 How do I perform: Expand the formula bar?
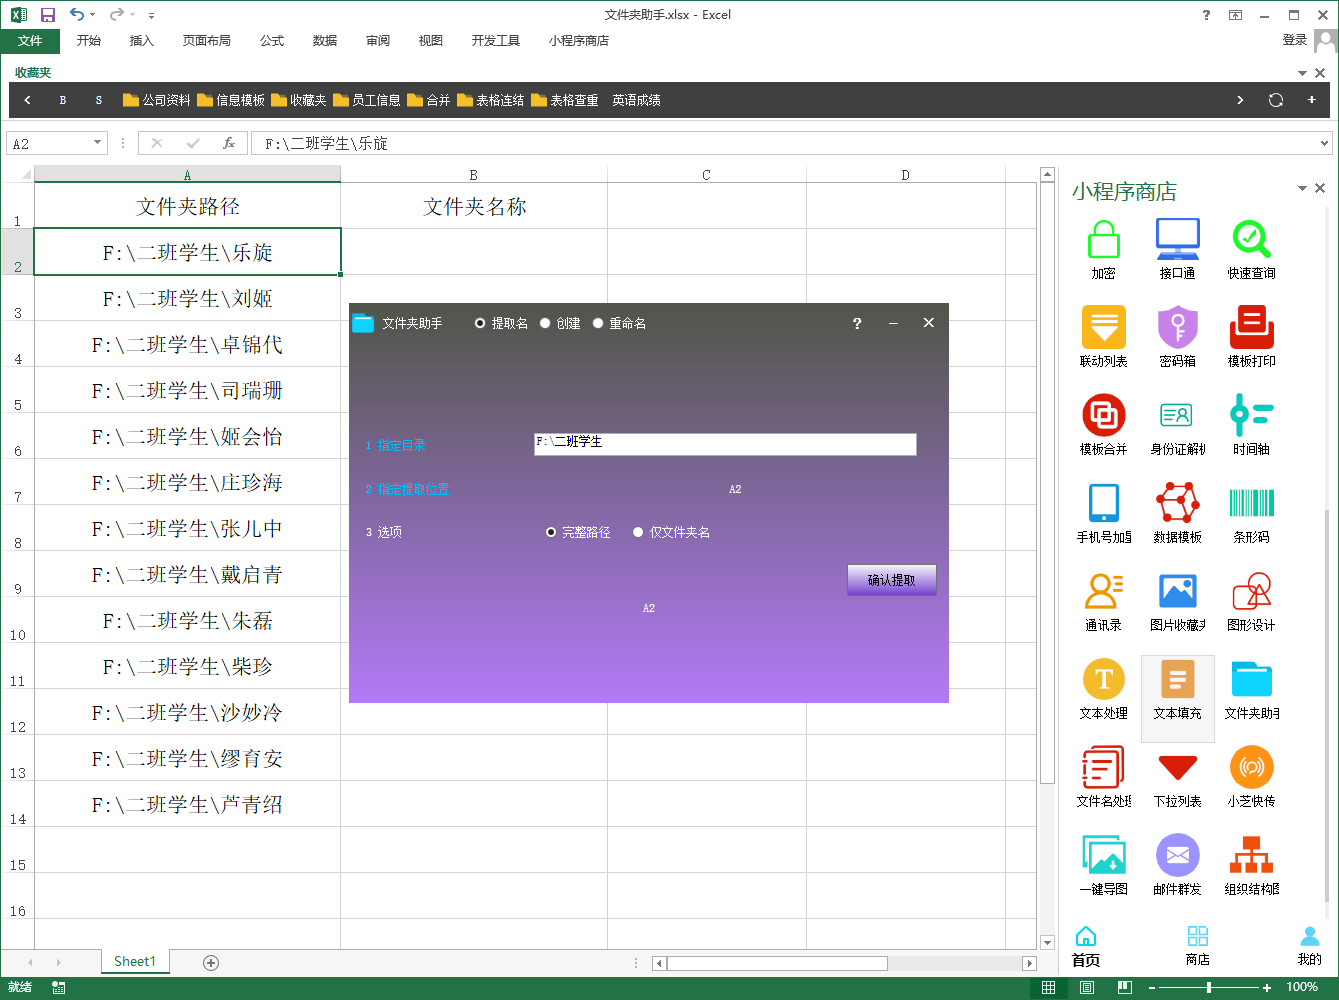click(1324, 143)
